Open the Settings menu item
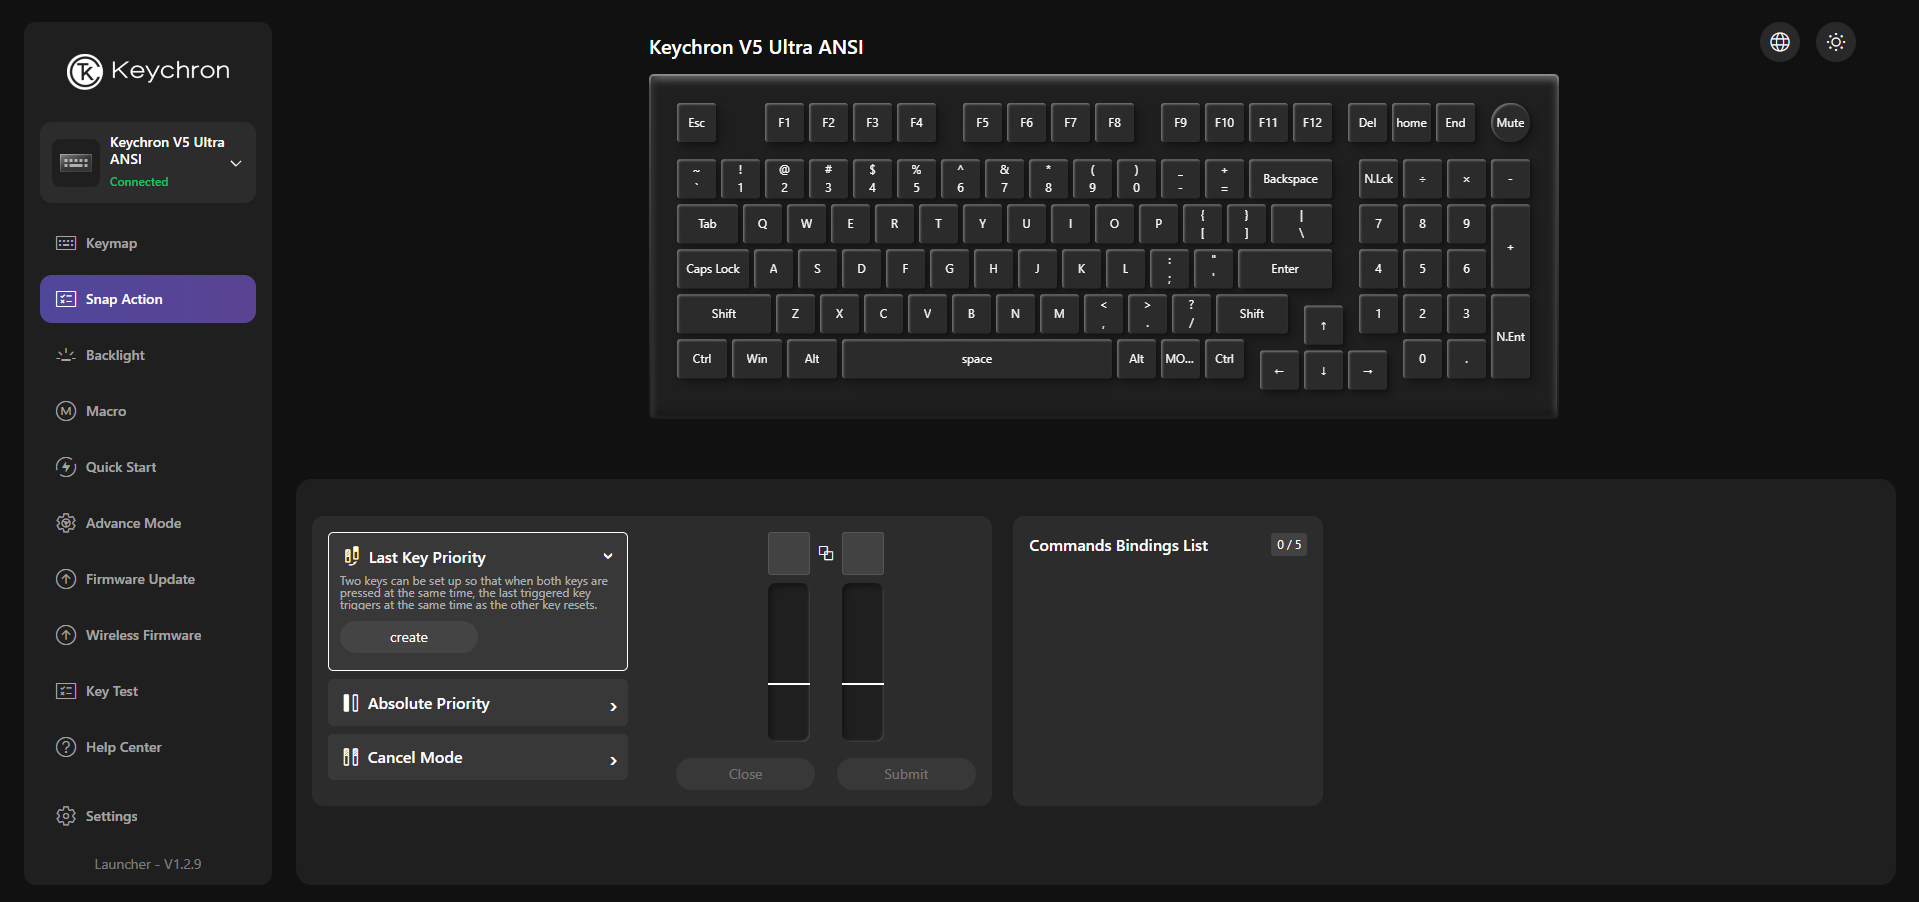 click(110, 816)
